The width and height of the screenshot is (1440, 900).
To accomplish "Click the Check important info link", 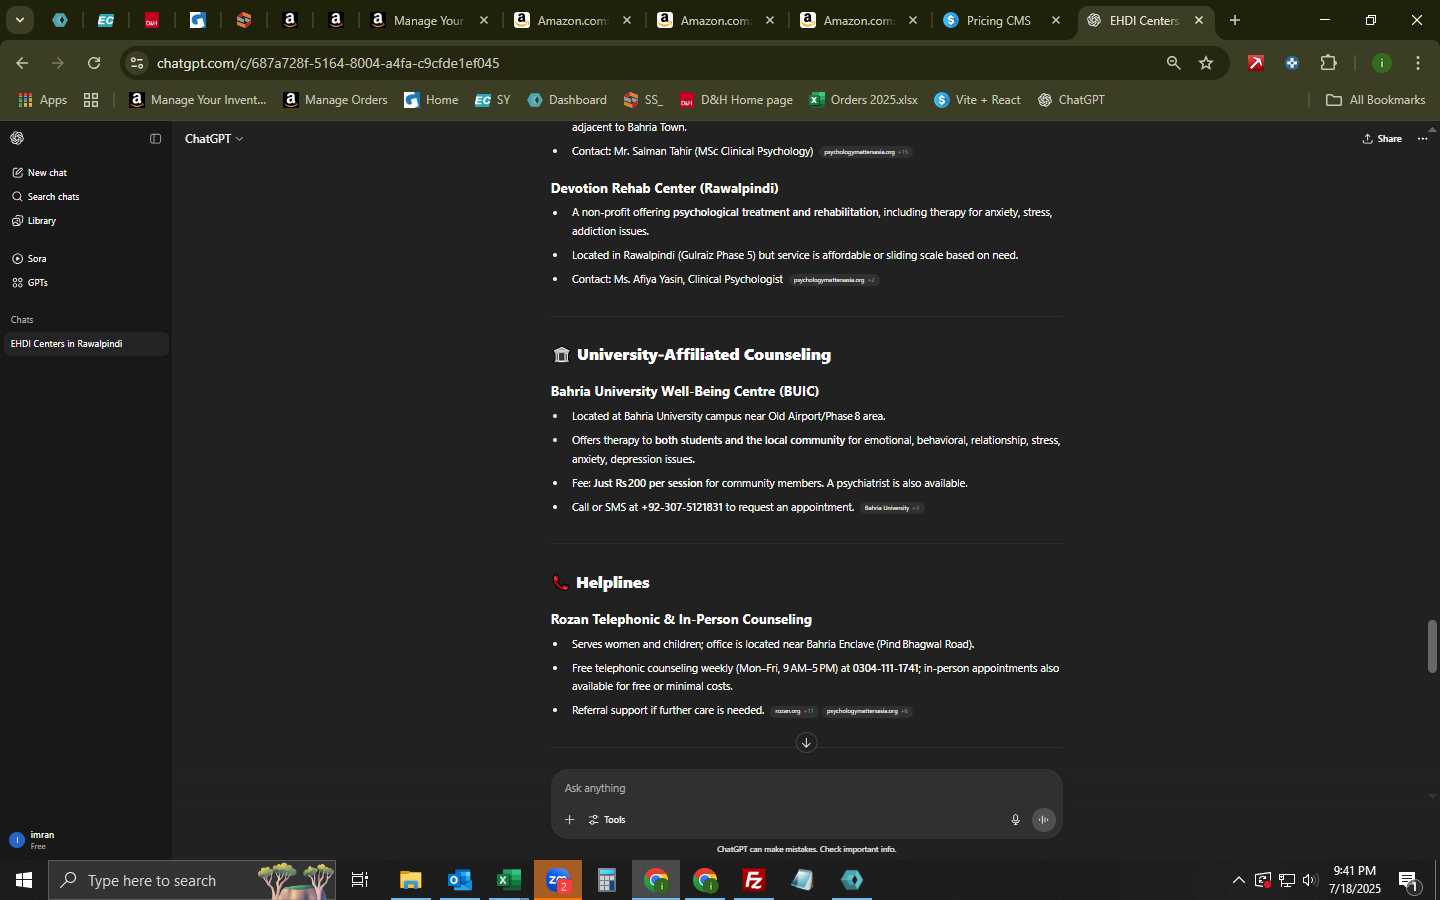I will click(857, 850).
